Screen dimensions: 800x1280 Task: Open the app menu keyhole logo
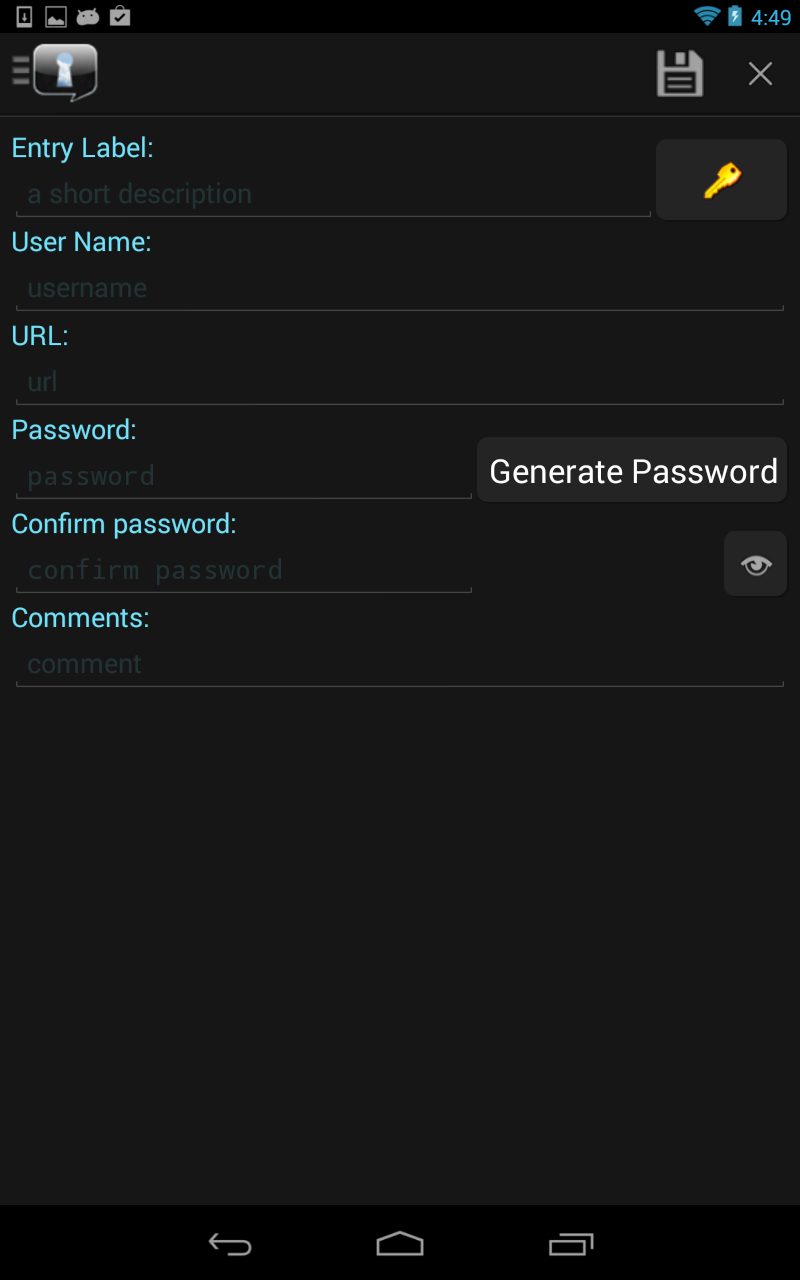(55, 73)
